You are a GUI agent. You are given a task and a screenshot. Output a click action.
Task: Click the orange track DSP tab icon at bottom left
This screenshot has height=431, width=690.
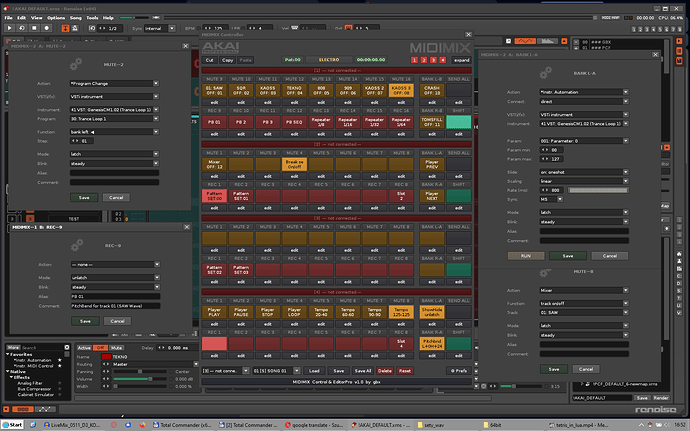point(22,409)
